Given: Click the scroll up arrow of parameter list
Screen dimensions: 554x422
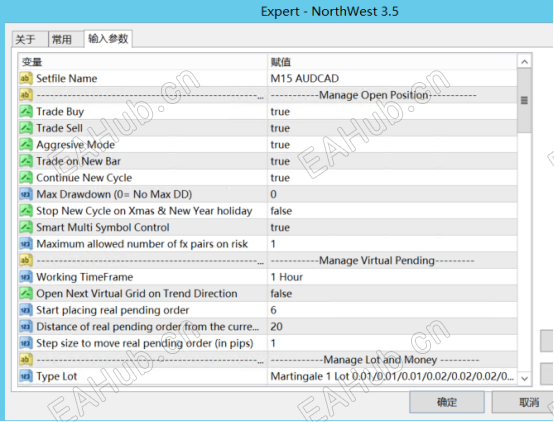Looking at the screenshot, I should point(524,62).
